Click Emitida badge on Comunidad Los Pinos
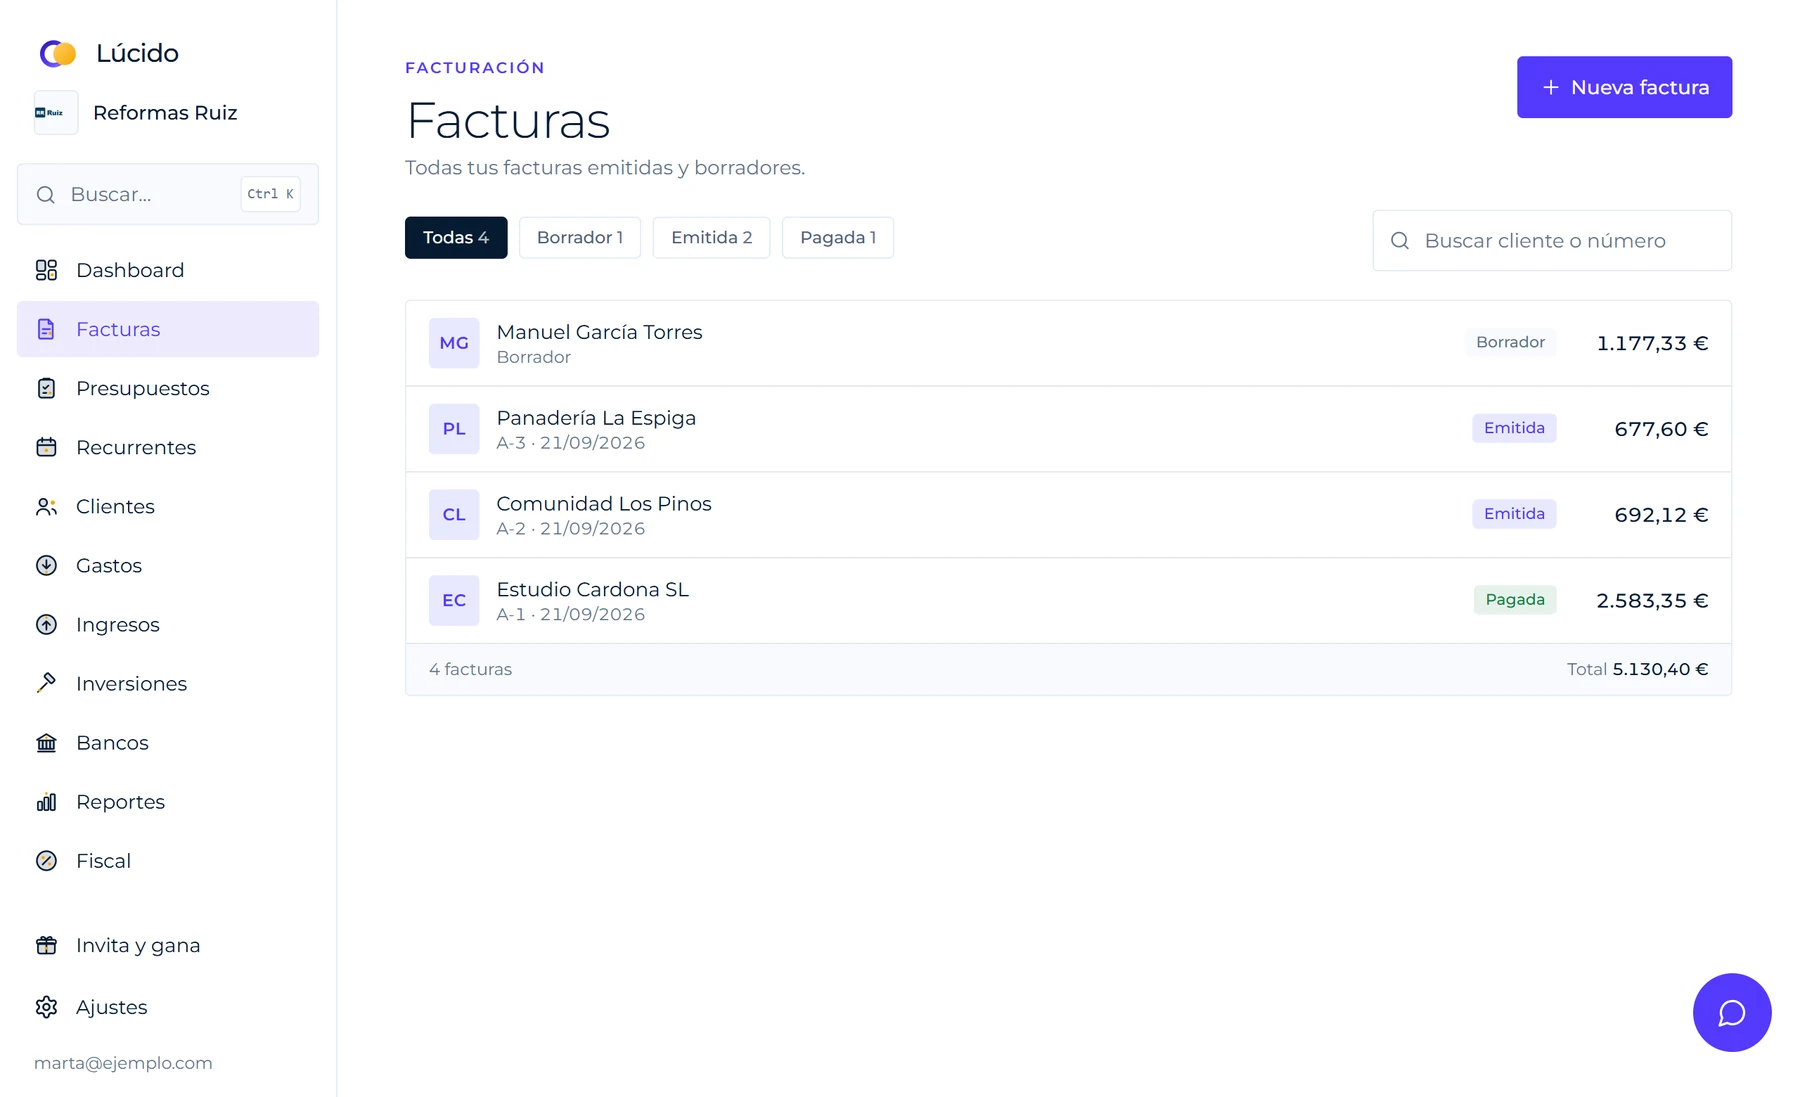Viewport: 1800px width, 1097px height. pyautogui.click(x=1514, y=514)
